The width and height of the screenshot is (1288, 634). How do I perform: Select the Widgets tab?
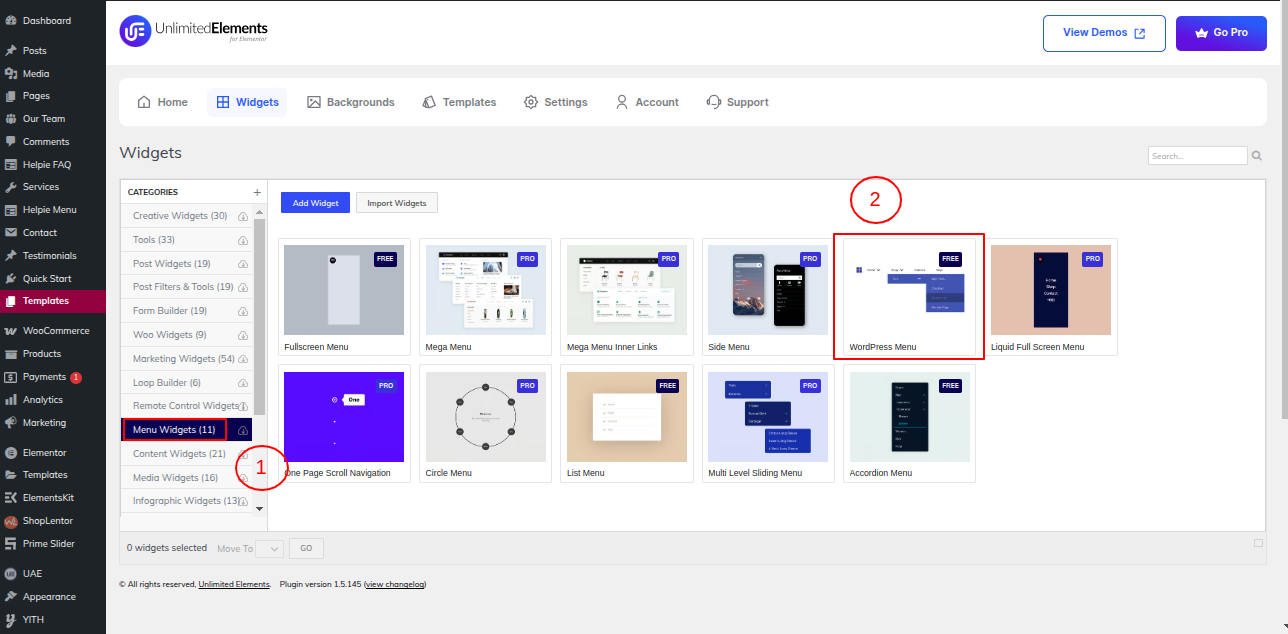coord(247,102)
